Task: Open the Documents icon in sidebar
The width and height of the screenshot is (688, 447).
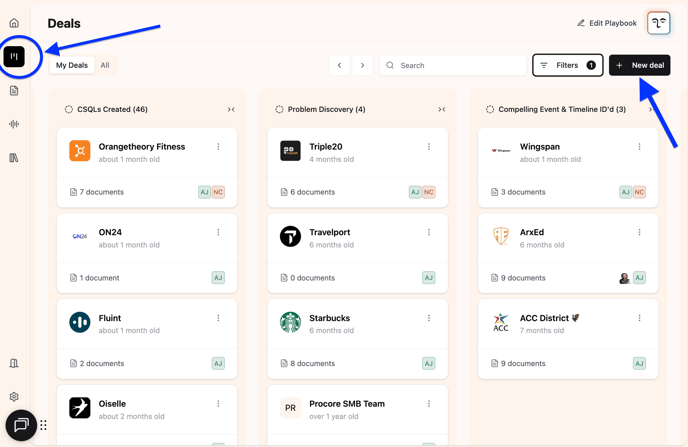Action: (14, 91)
